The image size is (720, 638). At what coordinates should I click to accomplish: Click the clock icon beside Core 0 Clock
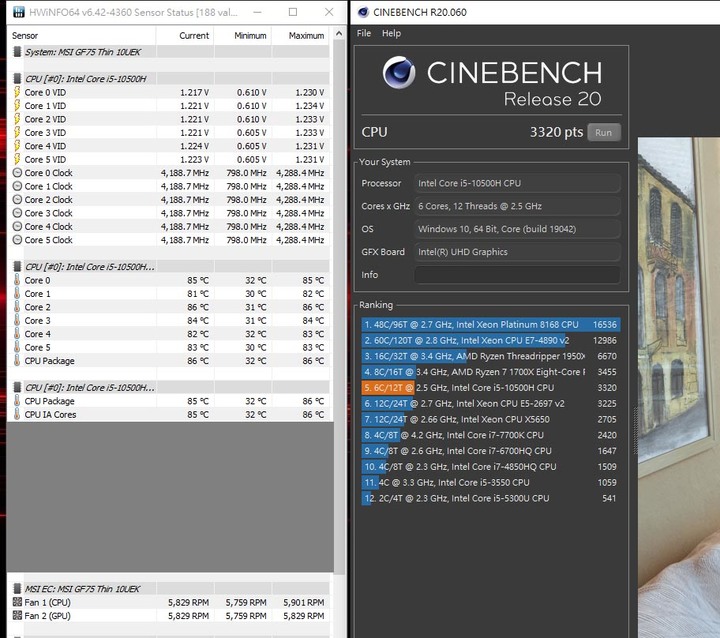pyautogui.click(x=17, y=173)
